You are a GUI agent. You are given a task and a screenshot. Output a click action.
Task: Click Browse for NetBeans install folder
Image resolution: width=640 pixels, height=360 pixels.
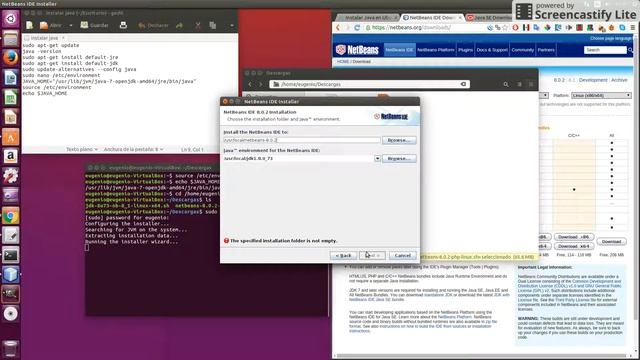(x=399, y=140)
